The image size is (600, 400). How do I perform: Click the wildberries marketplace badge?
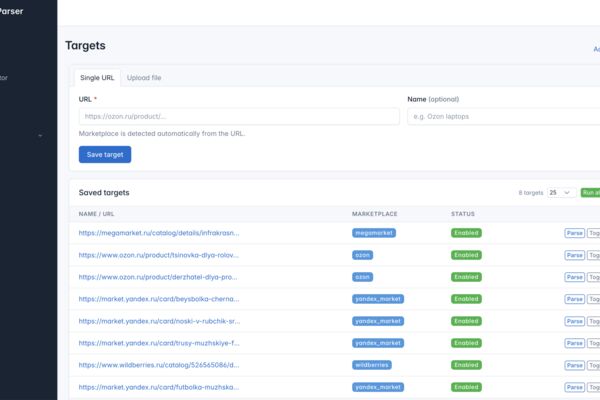pyautogui.click(x=372, y=365)
